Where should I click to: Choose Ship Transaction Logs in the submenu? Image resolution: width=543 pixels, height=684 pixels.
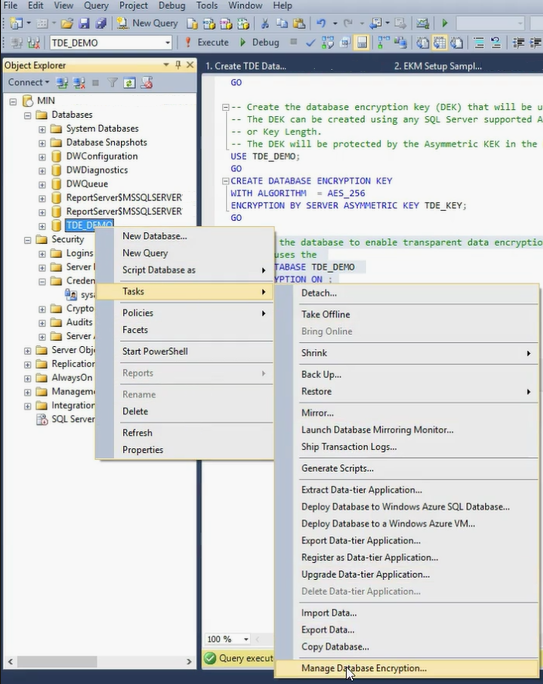click(x=407, y=447)
